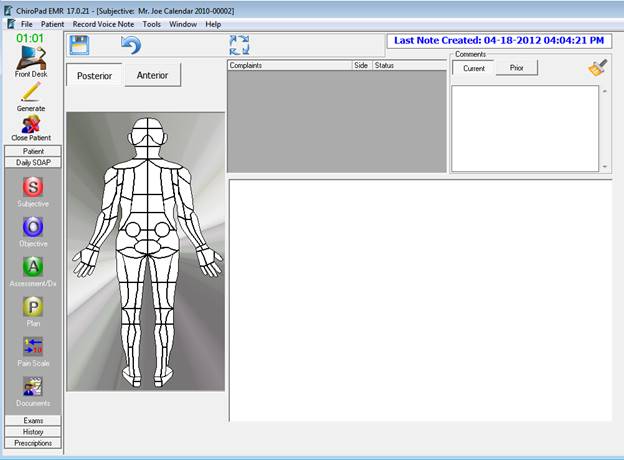The height and width of the screenshot is (460, 624).
Task: Expand the Exams sidebar section
Action: [x=33, y=421]
